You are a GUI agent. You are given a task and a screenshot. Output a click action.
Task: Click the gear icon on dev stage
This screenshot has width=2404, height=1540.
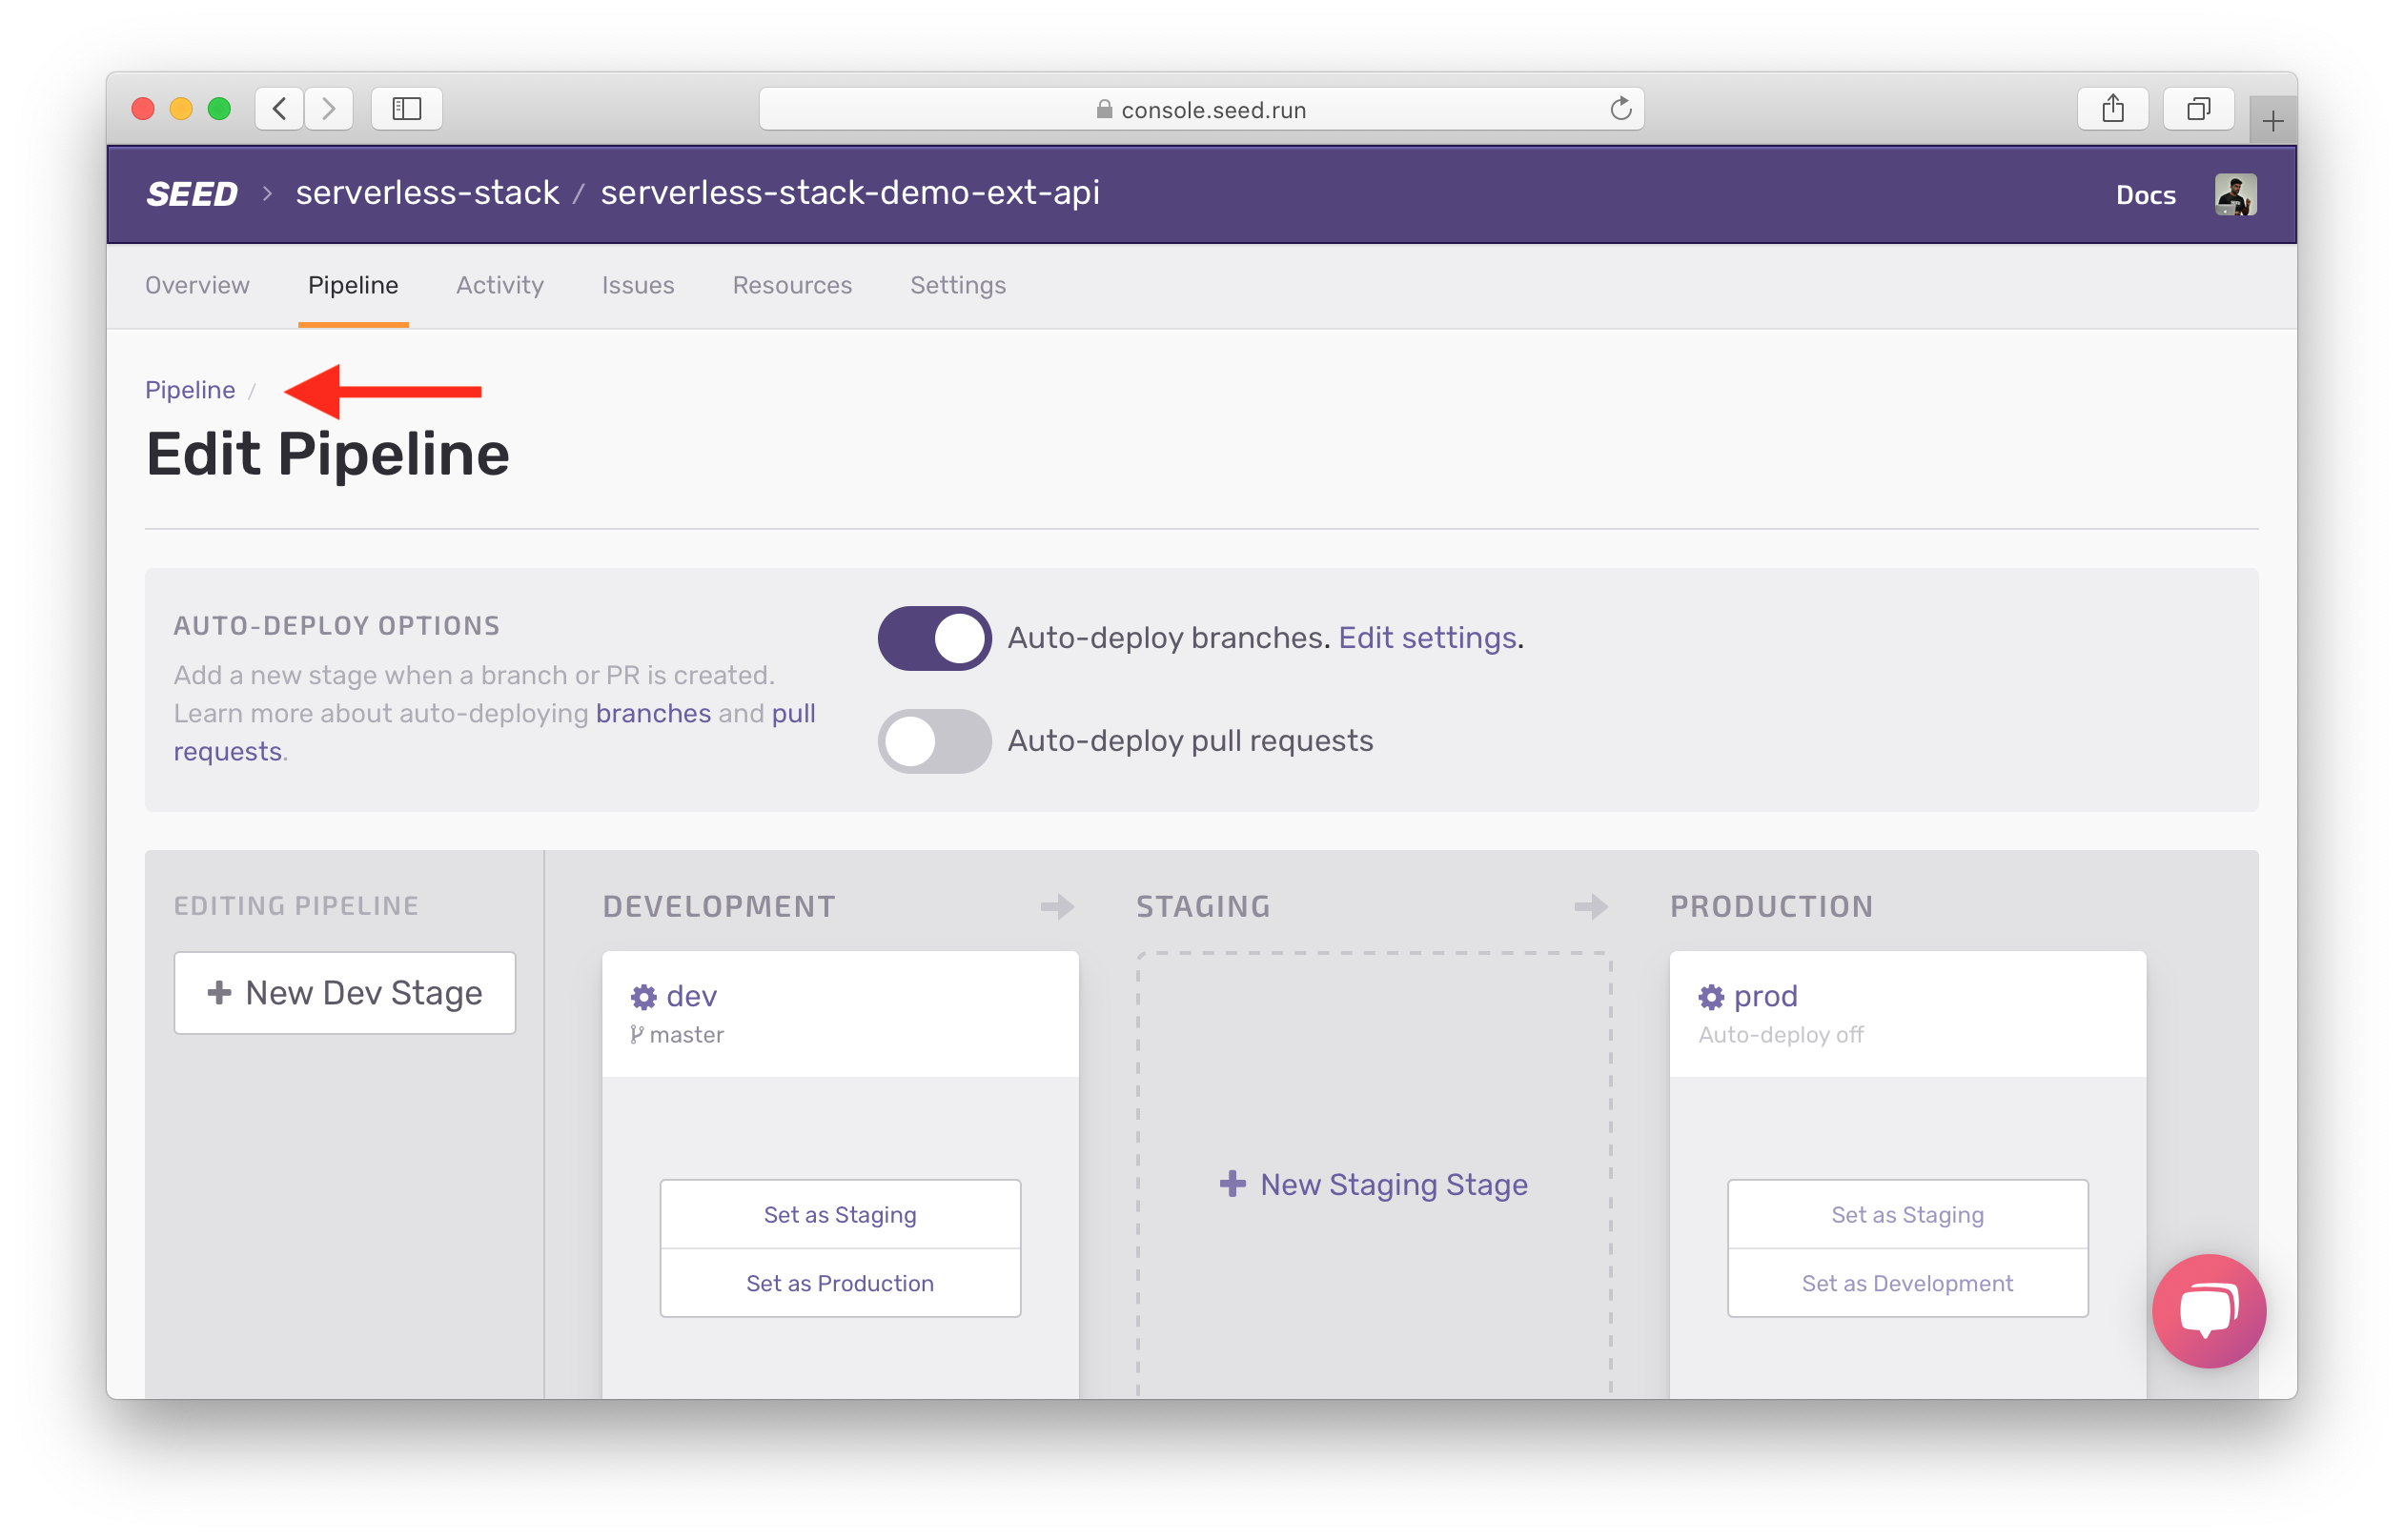click(x=643, y=993)
